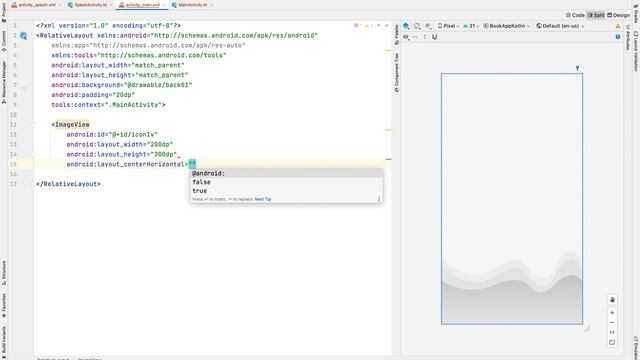Image resolution: width=640 pixels, height=360 pixels.
Task: Click the blue help question icon
Action: click(x=618, y=37)
